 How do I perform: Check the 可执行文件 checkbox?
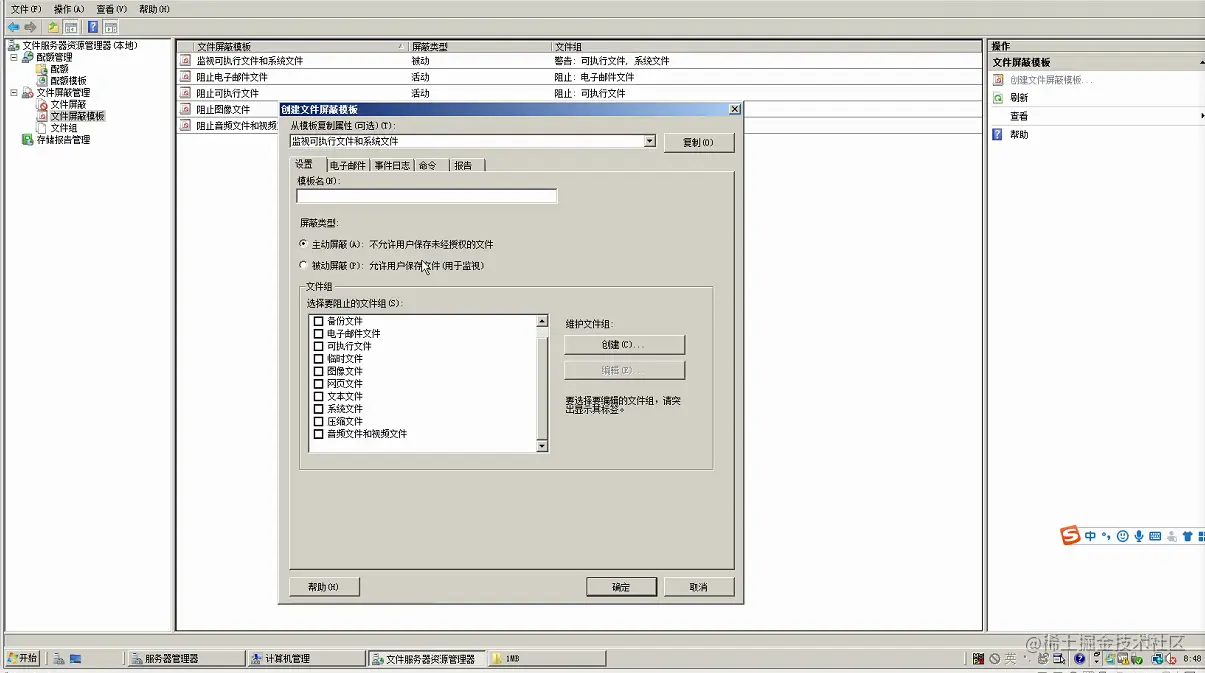pyautogui.click(x=319, y=346)
